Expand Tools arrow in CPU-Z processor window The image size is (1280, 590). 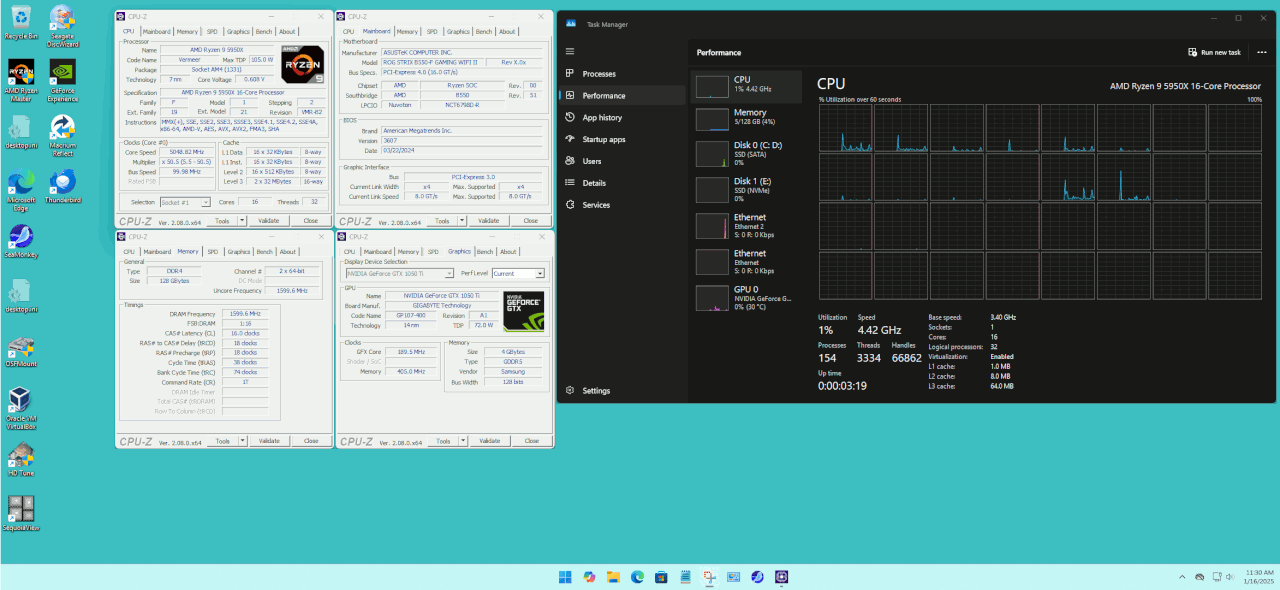click(x=243, y=220)
